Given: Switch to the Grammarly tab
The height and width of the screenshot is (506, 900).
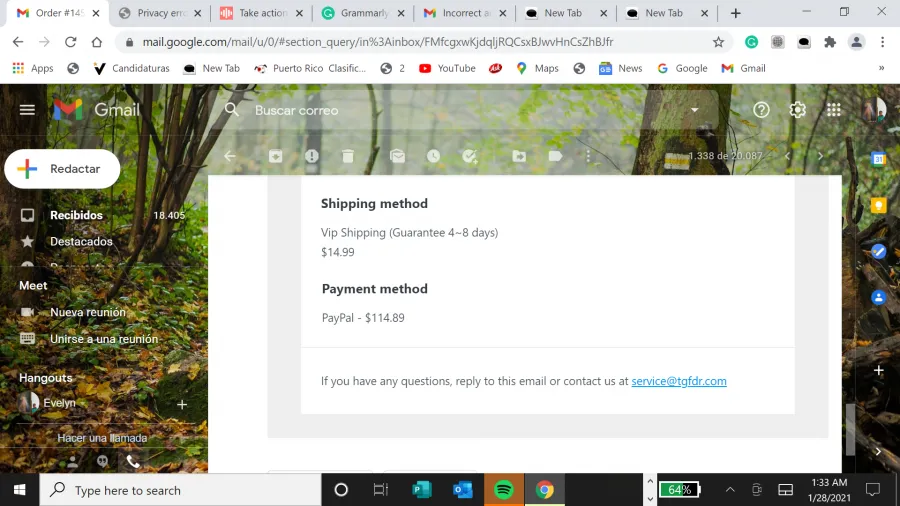Looking at the screenshot, I should [x=363, y=13].
